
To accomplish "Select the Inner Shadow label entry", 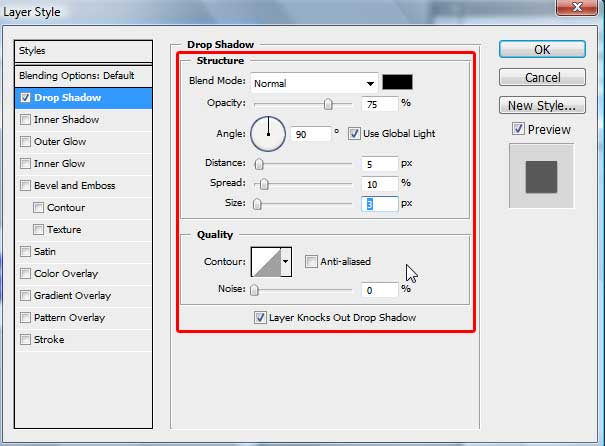I will click(66, 120).
